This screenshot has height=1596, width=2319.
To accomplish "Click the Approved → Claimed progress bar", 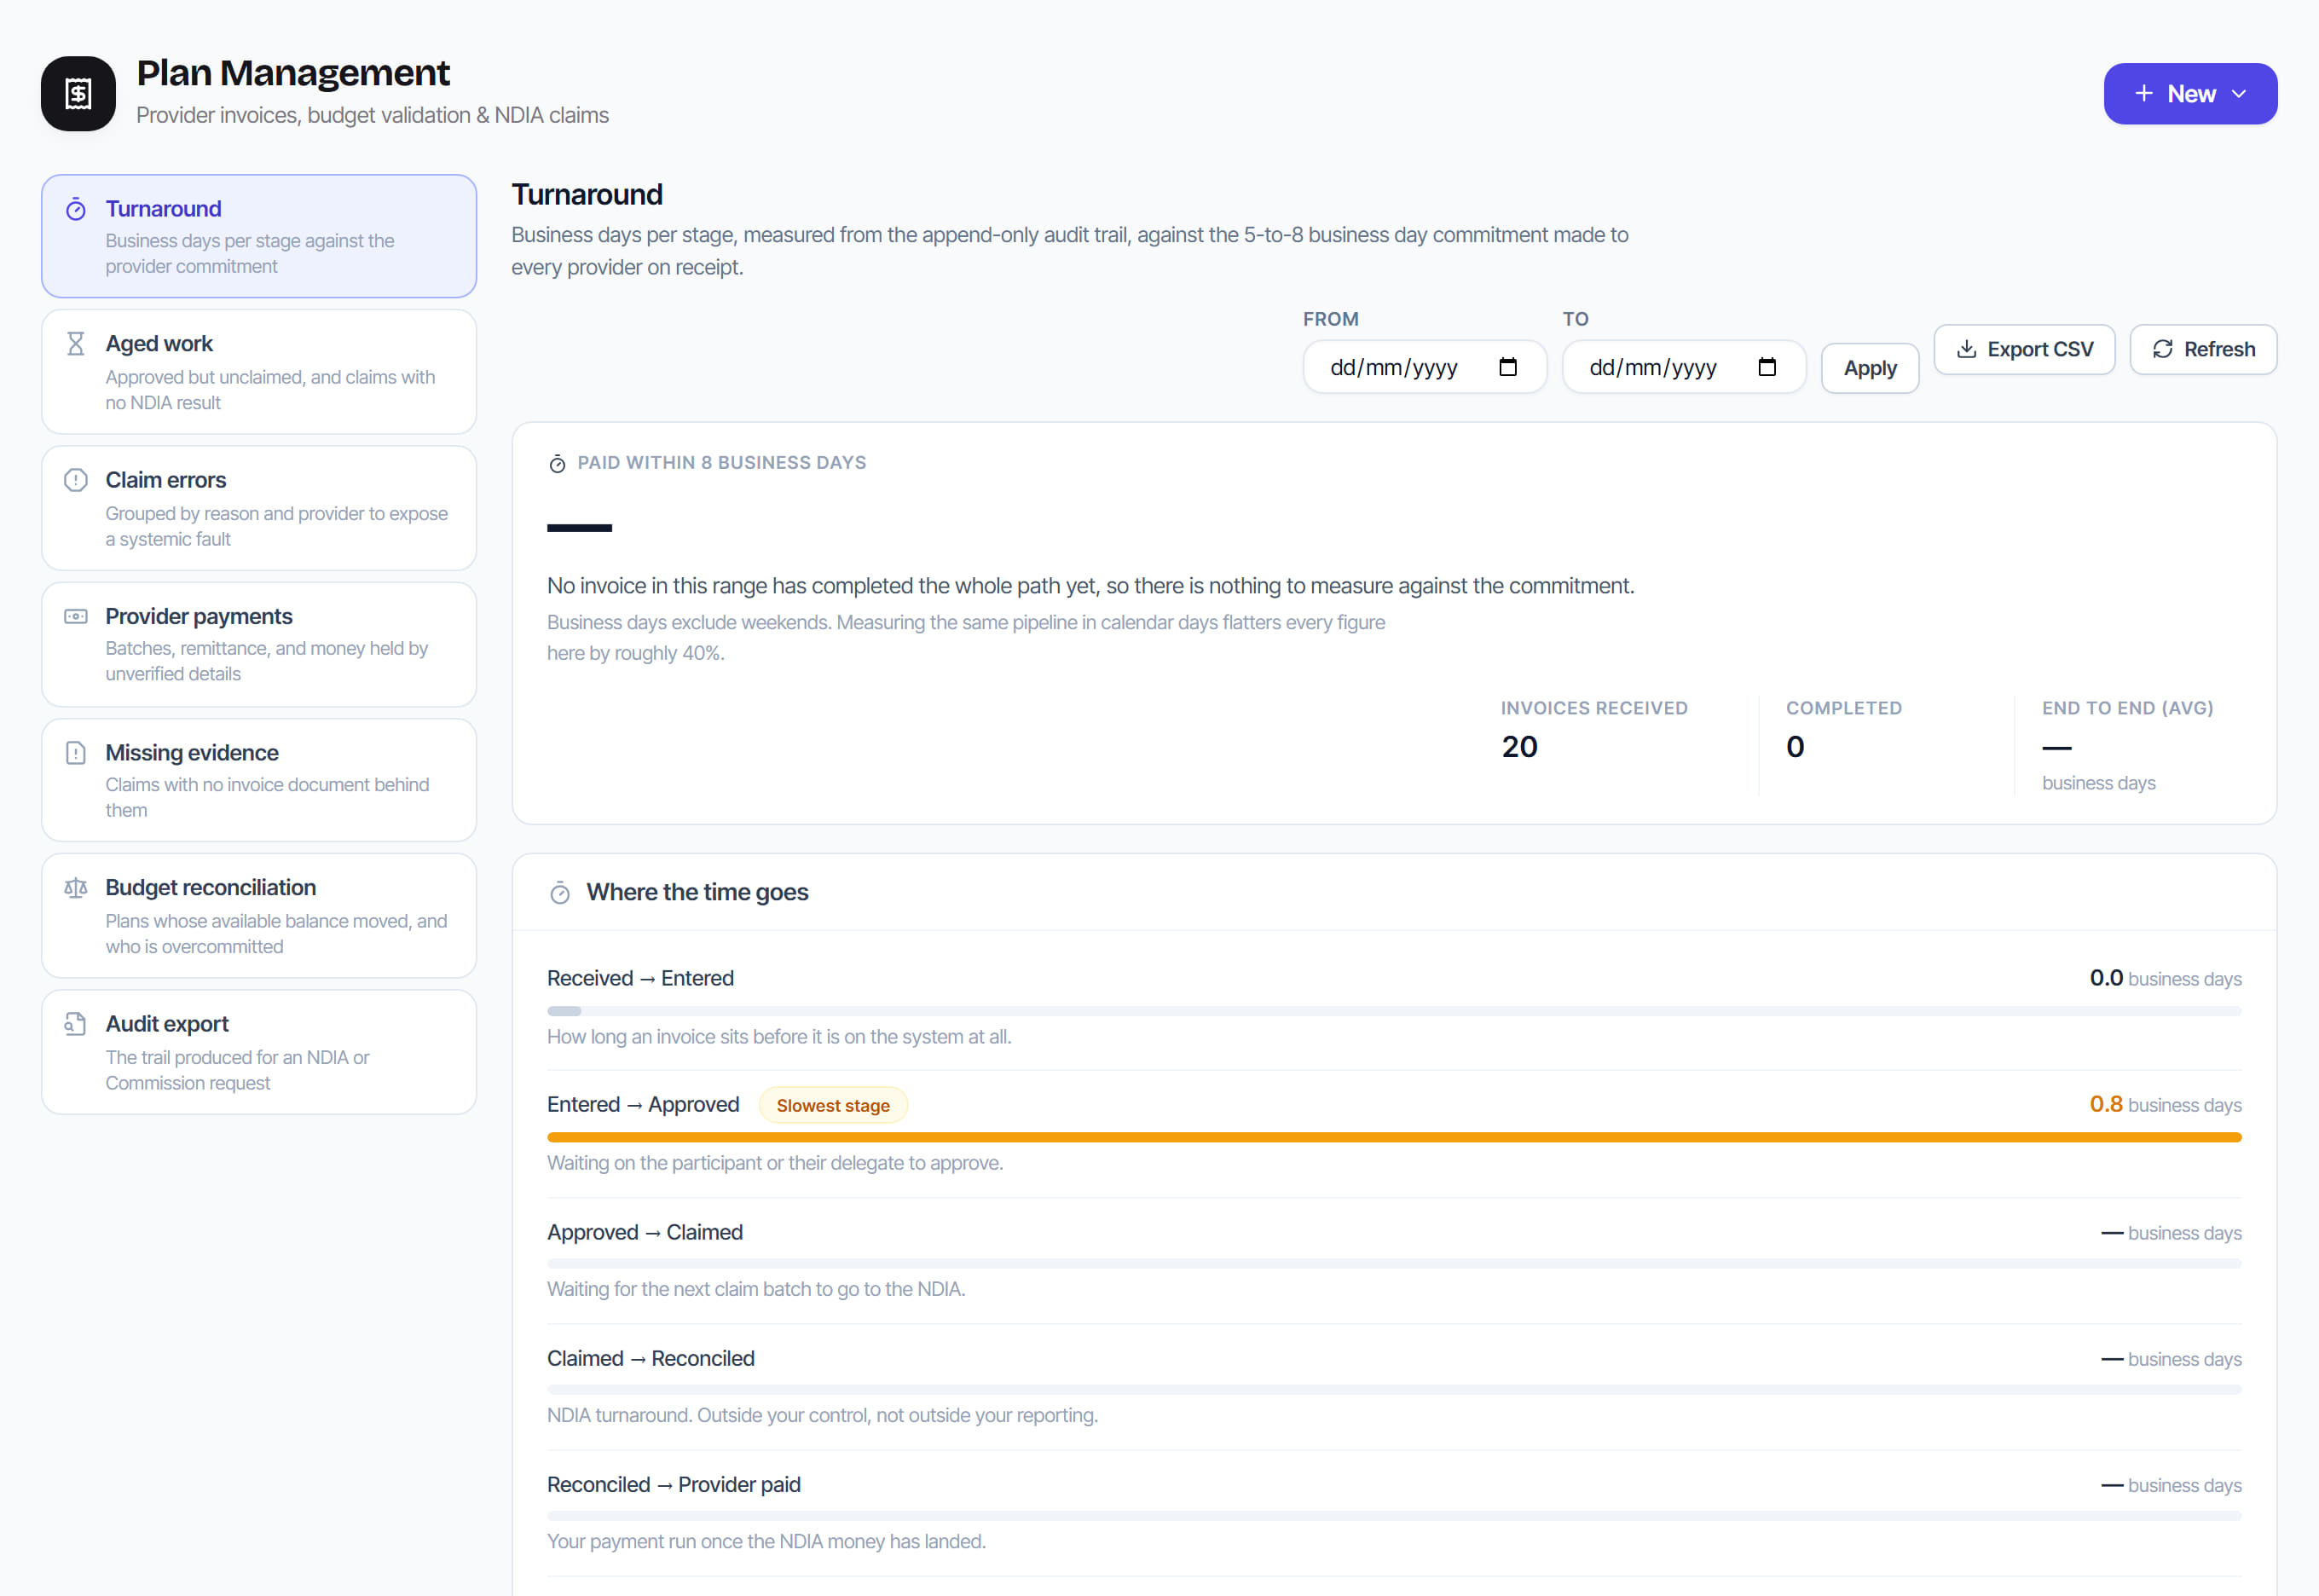I will (1394, 1263).
